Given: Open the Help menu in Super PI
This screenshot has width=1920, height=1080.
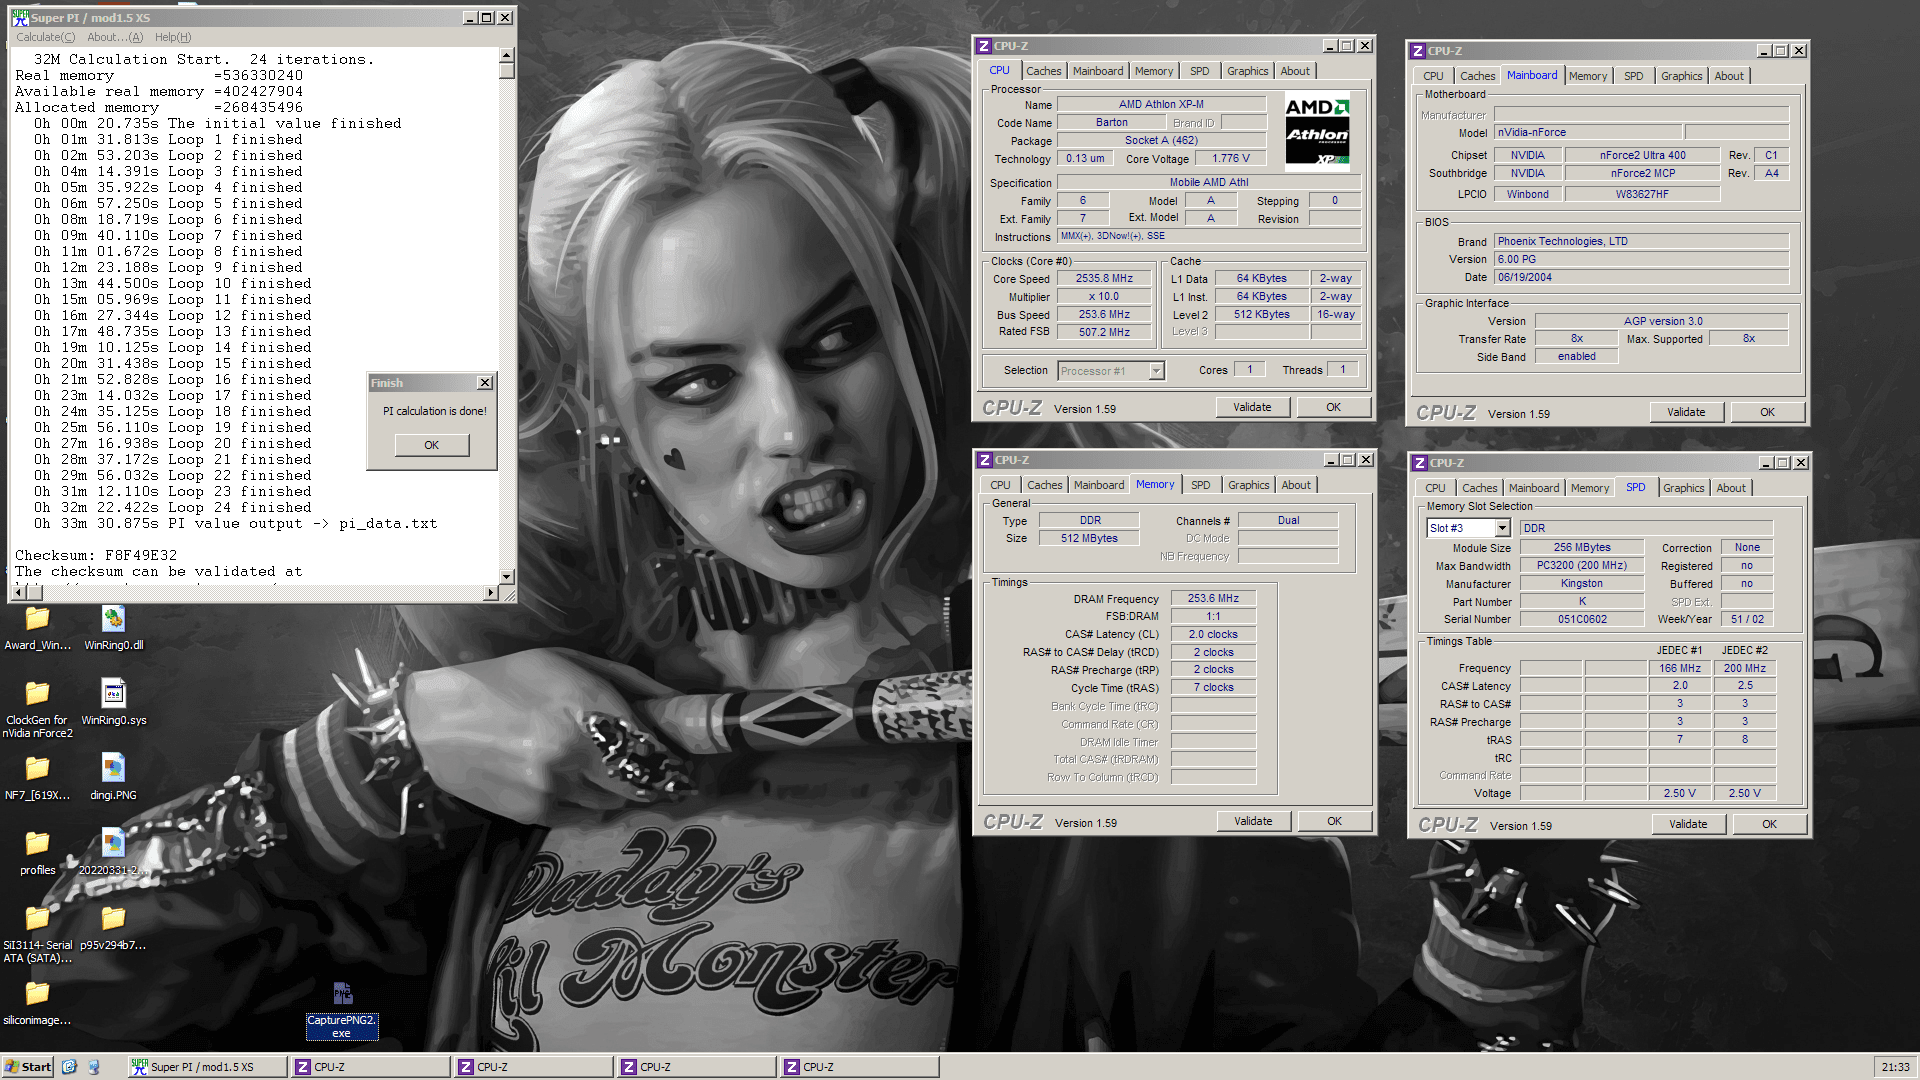Looking at the screenshot, I should (172, 37).
